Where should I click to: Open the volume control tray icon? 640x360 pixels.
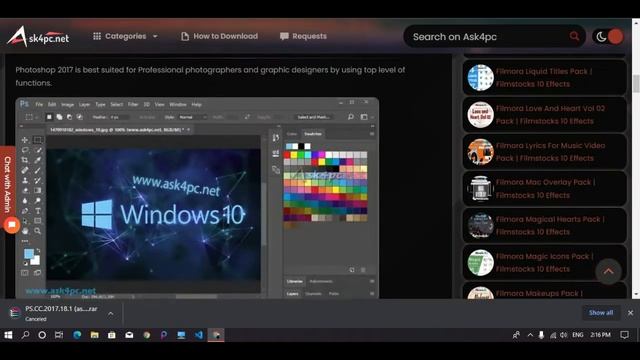(564, 335)
